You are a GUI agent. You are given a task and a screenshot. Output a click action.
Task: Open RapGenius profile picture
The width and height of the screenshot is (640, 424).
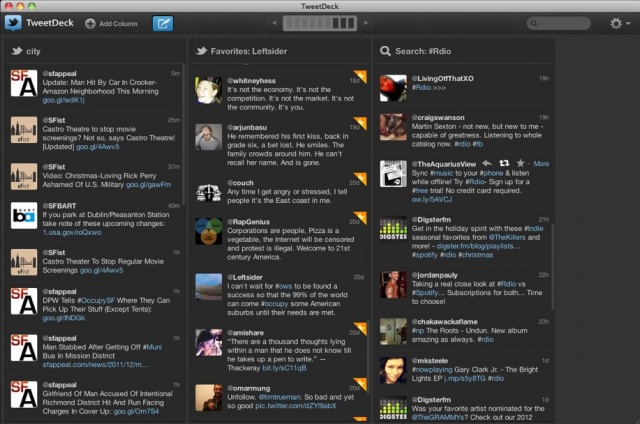coord(209,231)
